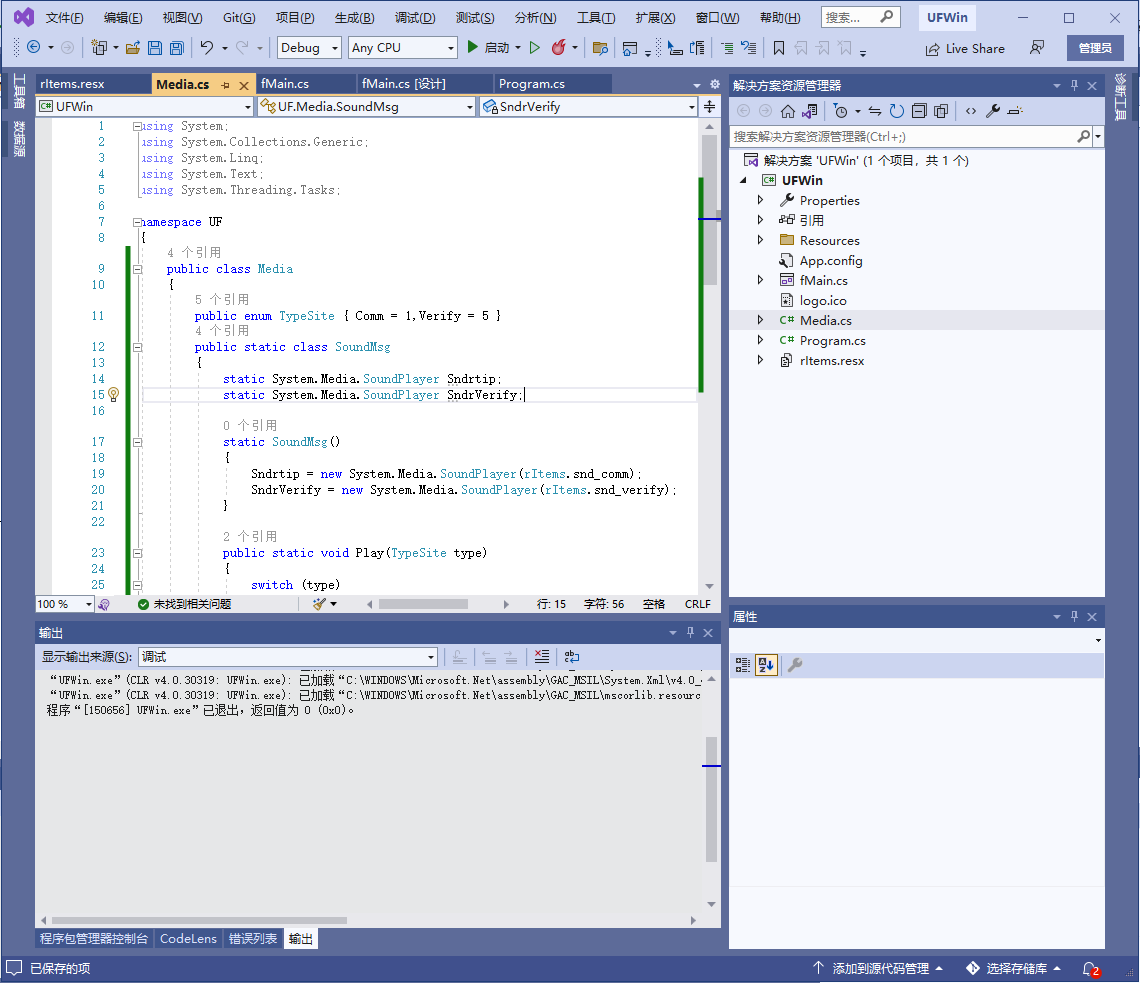The height and width of the screenshot is (983, 1140).
Task: Open the 调试(D) menu
Action: pyautogui.click(x=414, y=17)
